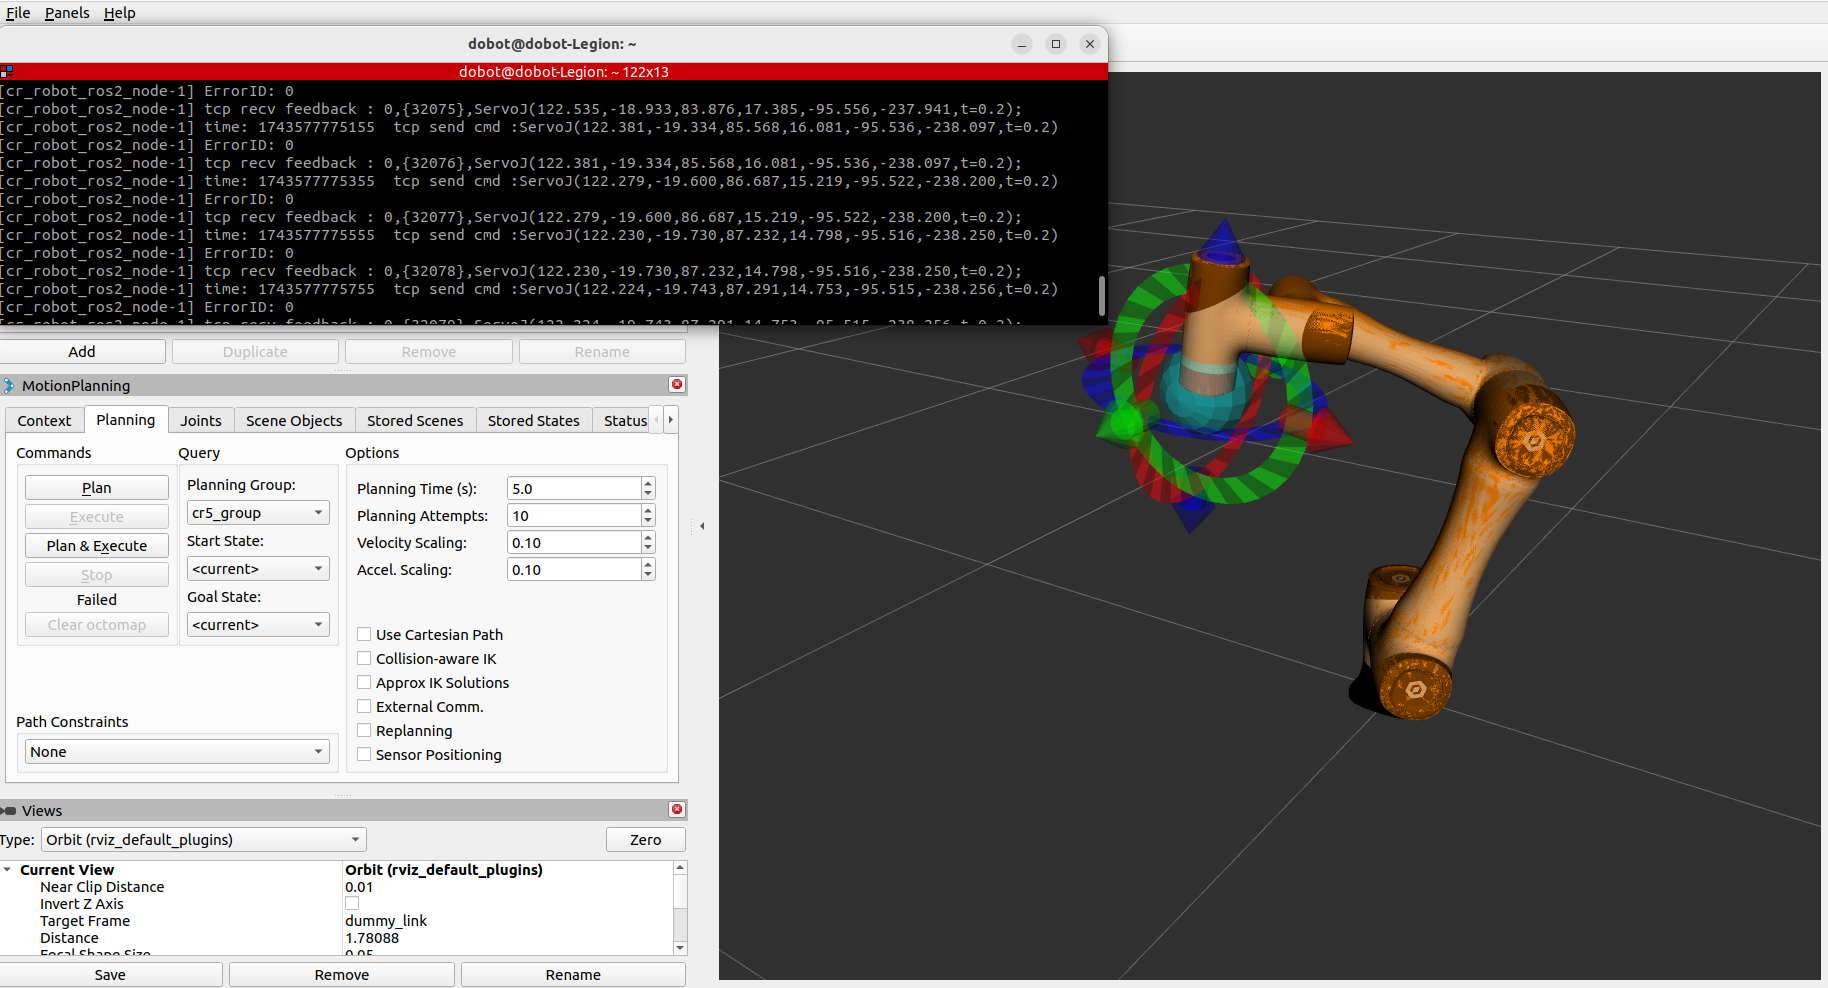Collapse the left panel using the side arrow

pos(702,526)
